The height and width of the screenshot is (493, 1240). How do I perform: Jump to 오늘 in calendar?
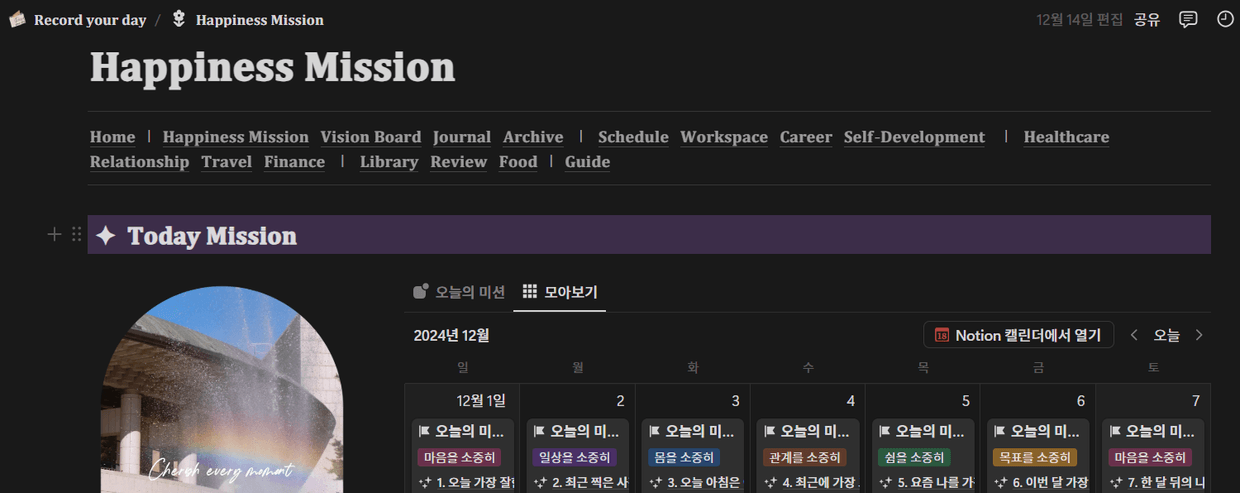pos(1166,335)
